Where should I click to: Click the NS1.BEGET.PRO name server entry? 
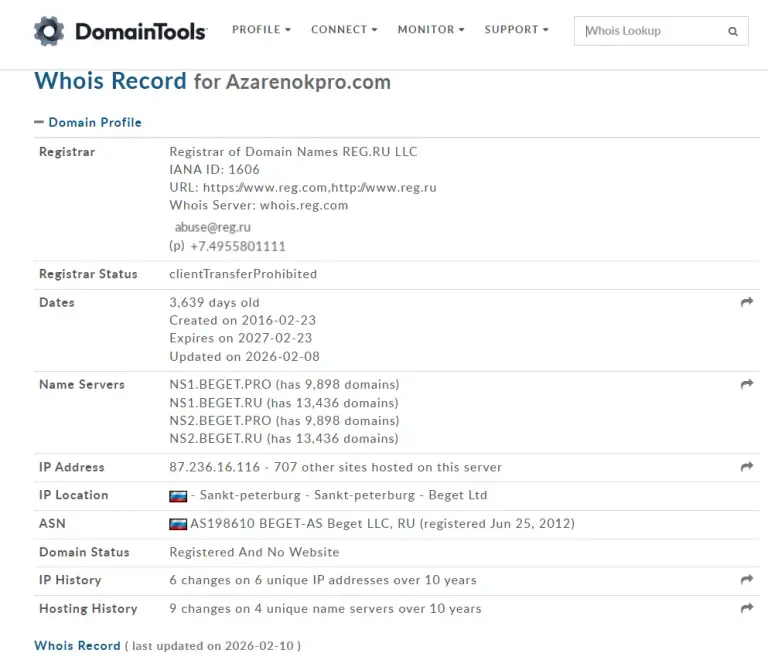284,384
